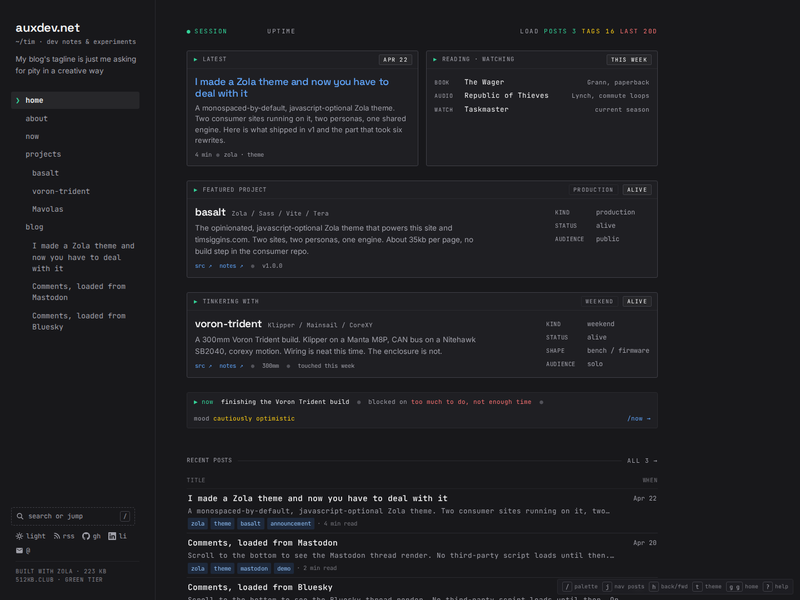Click the slash palette key hint
Viewport: 800px width, 600px height.
tap(567, 587)
